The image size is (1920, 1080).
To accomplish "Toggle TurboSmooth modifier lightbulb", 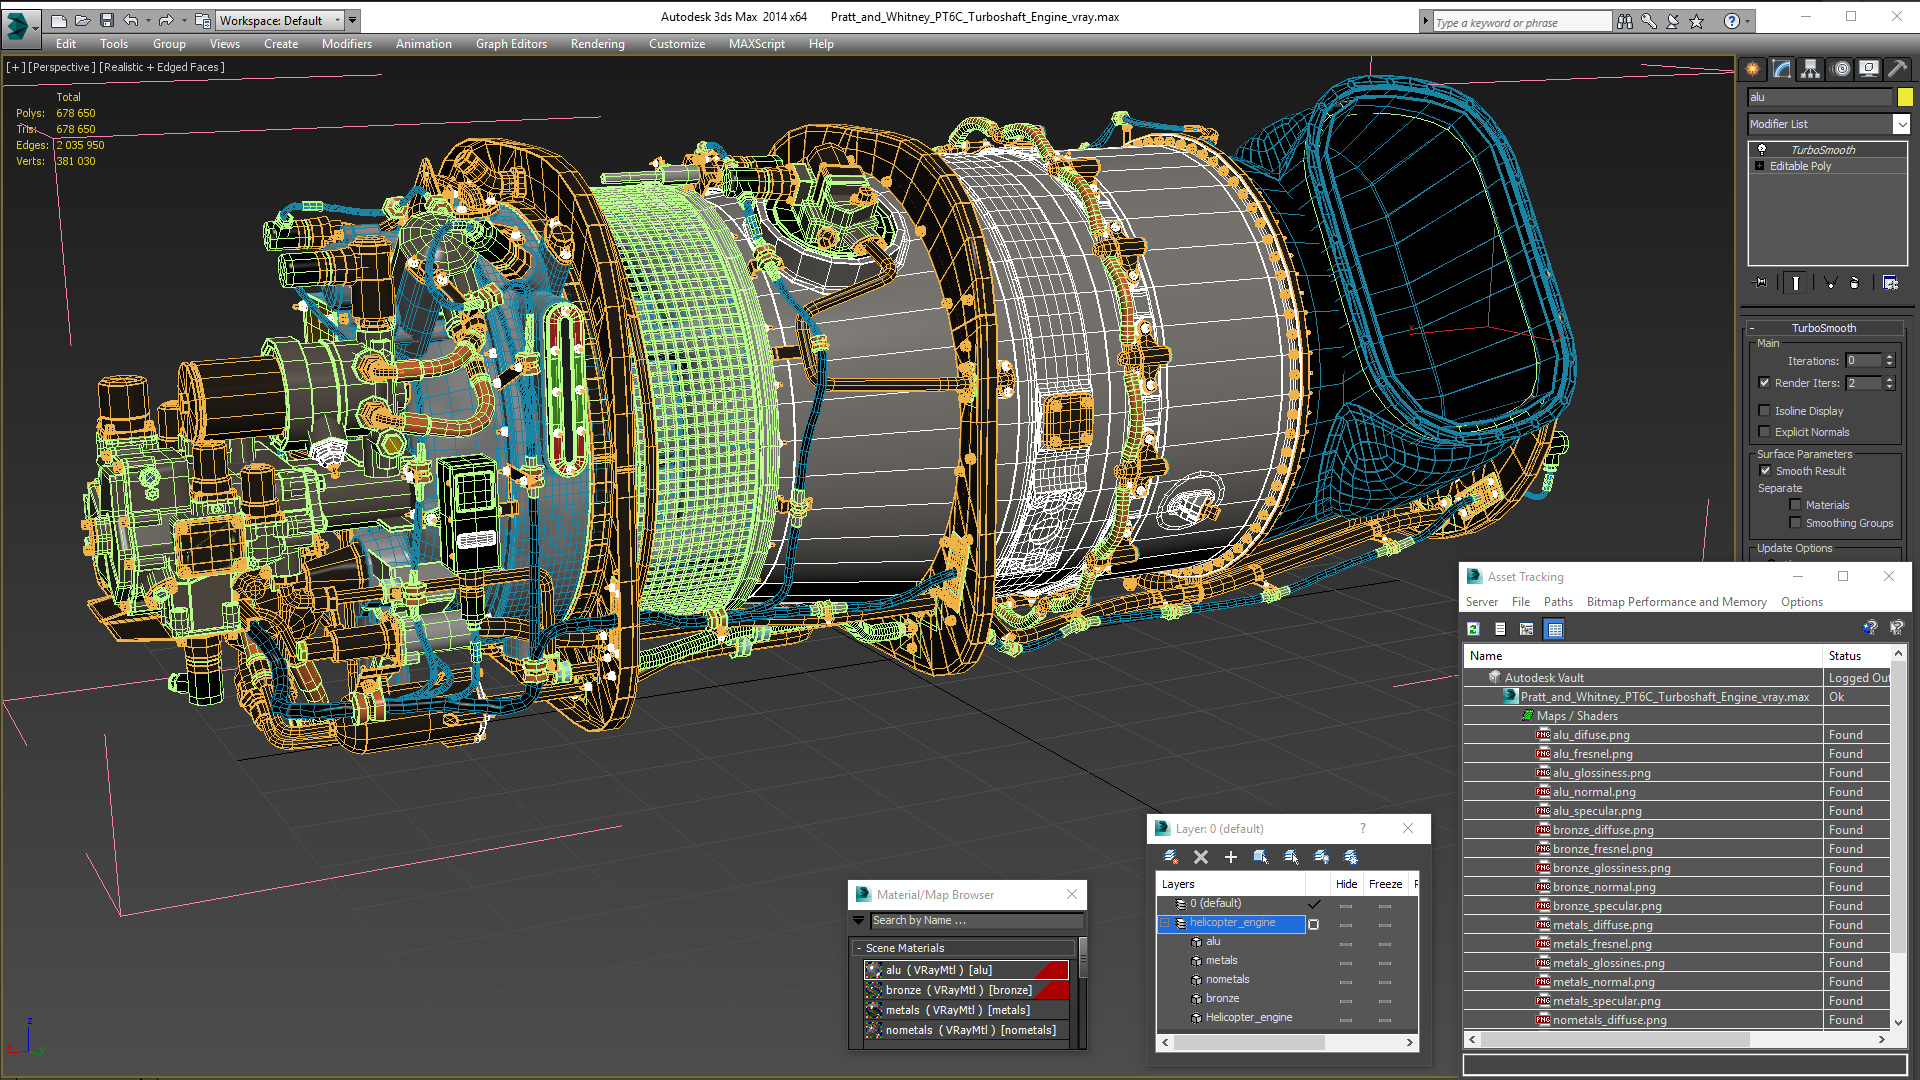I will click(1762, 149).
